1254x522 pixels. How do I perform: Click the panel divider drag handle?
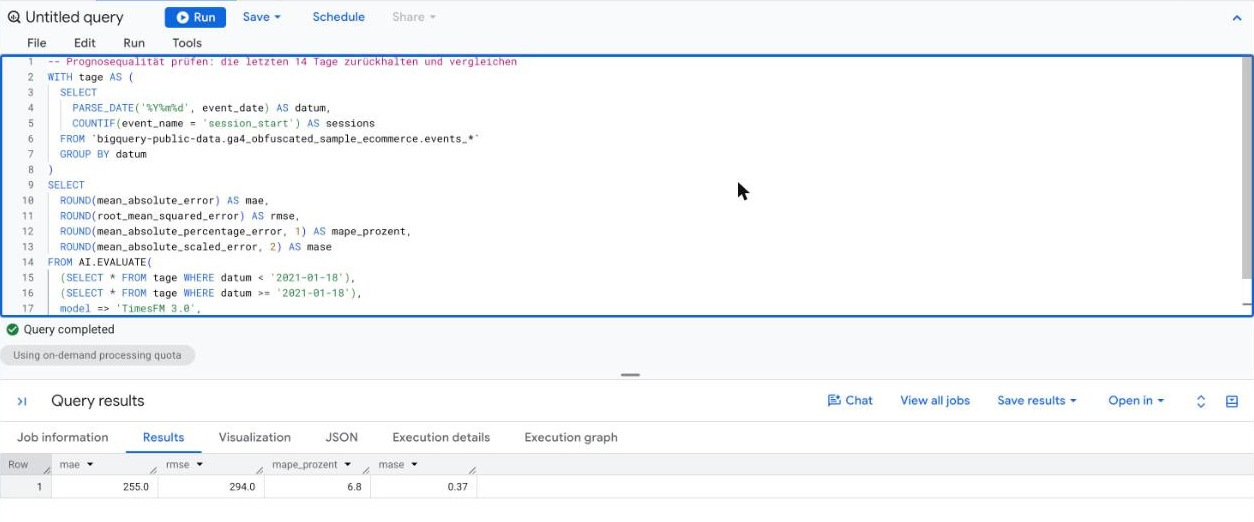click(630, 375)
